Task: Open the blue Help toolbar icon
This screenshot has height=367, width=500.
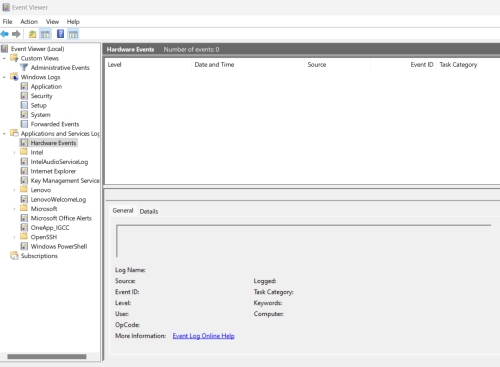Action: (60, 34)
